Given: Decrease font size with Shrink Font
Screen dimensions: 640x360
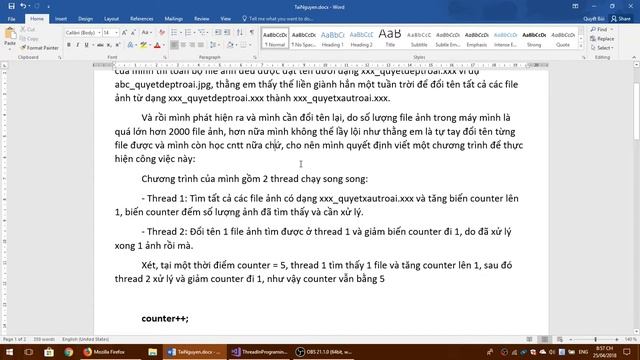Looking at the screenshot, I should coord(133,32).
